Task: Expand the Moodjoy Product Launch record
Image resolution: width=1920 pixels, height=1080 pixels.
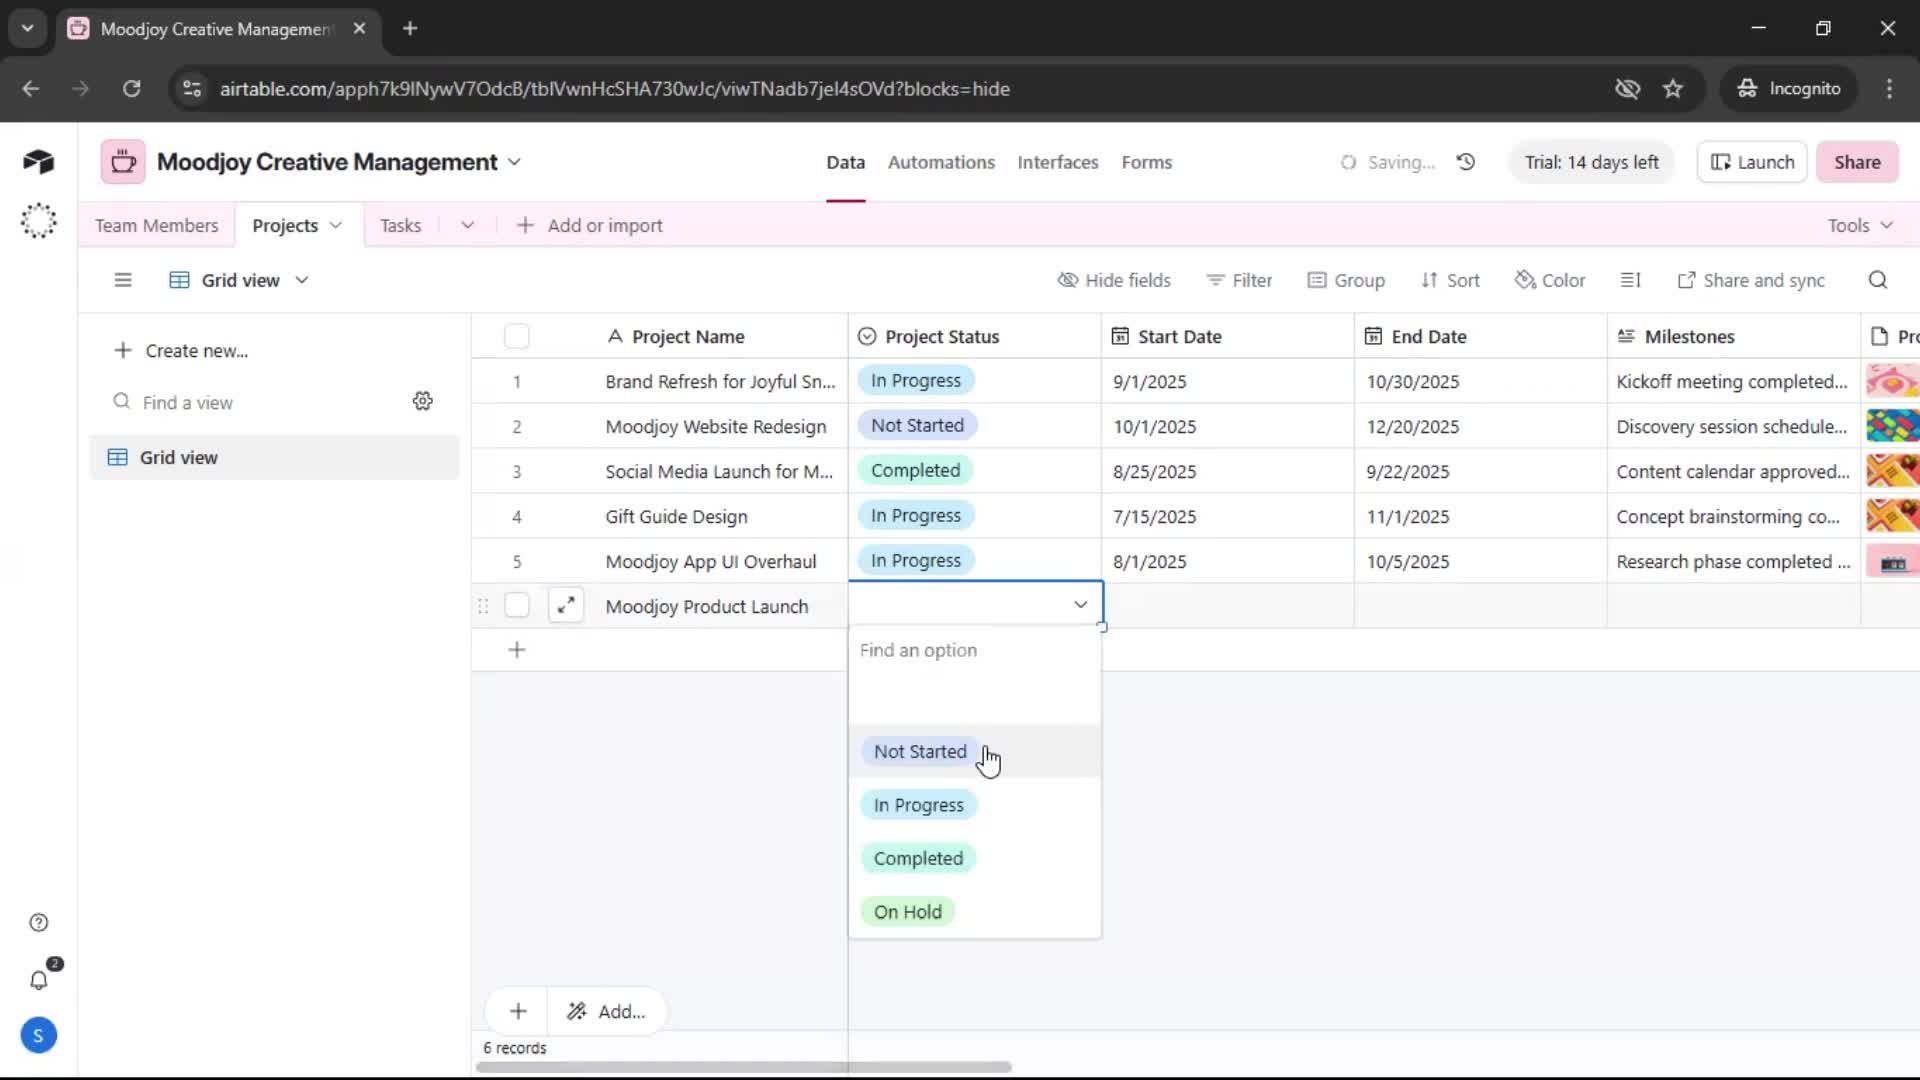Action: [x=566, y=605]
